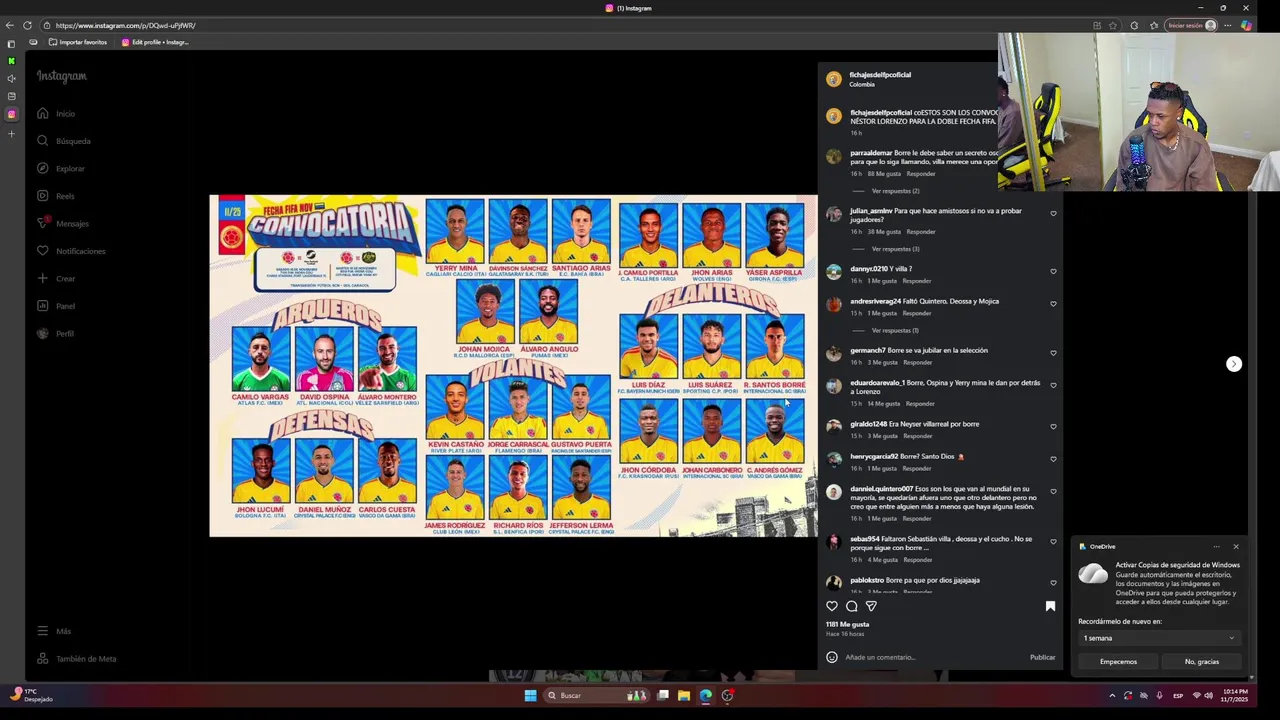Click the 1181 Me gusta count
This screenshot has height=720, width=1280.
tap(847, 624)
